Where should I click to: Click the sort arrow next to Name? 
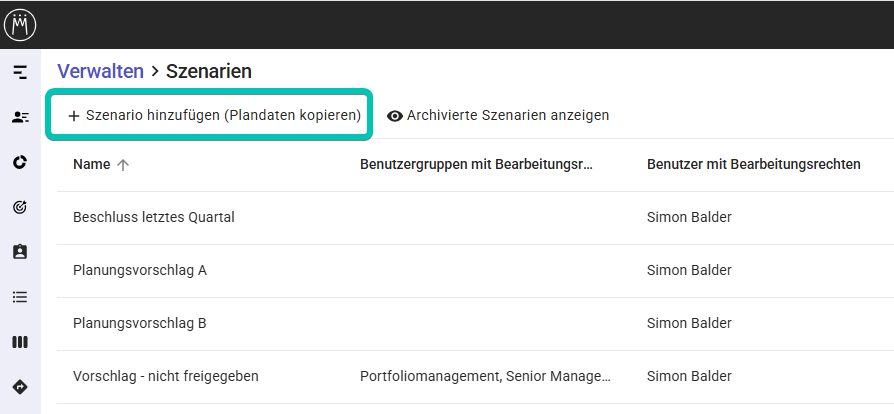point(123,165)
